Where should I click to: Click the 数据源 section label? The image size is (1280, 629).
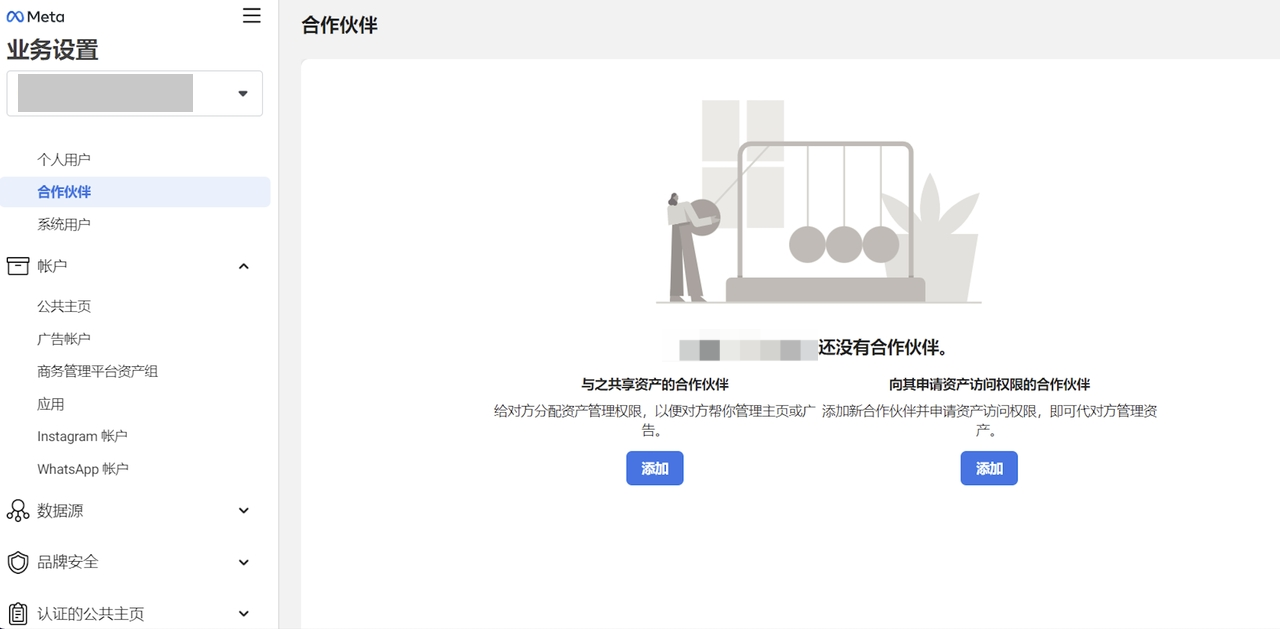pyautogui.click(x=60, y=511)
